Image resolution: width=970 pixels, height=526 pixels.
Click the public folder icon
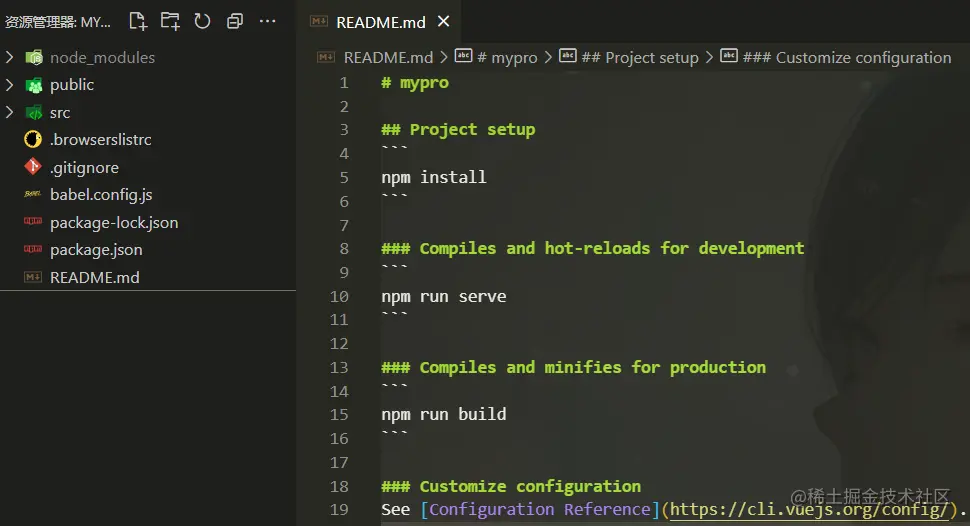click(33, 85)
